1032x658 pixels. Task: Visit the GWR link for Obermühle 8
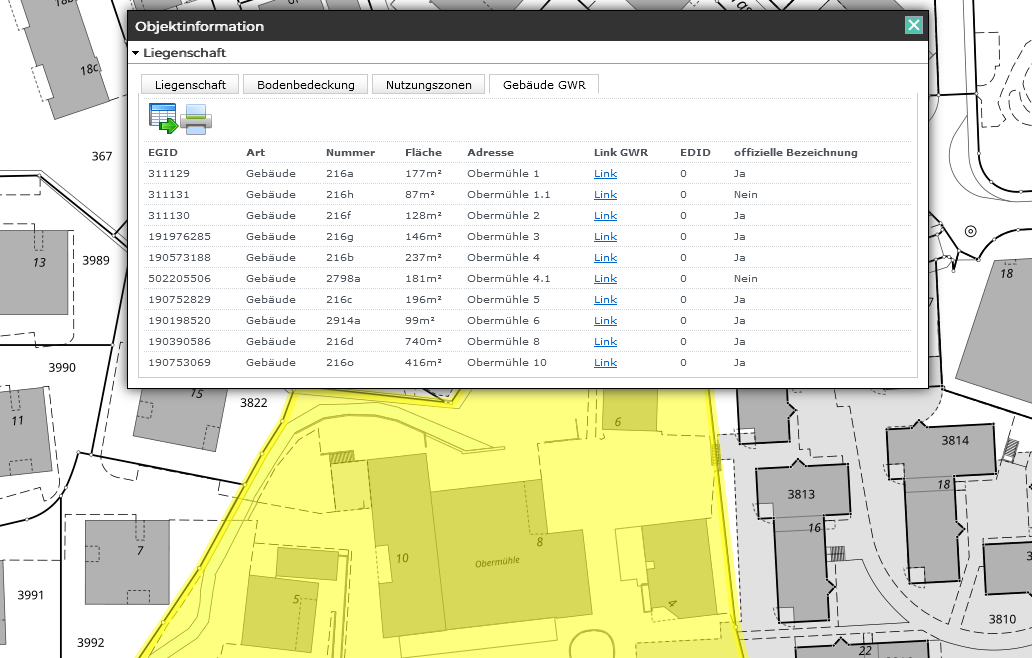(605, 342)
